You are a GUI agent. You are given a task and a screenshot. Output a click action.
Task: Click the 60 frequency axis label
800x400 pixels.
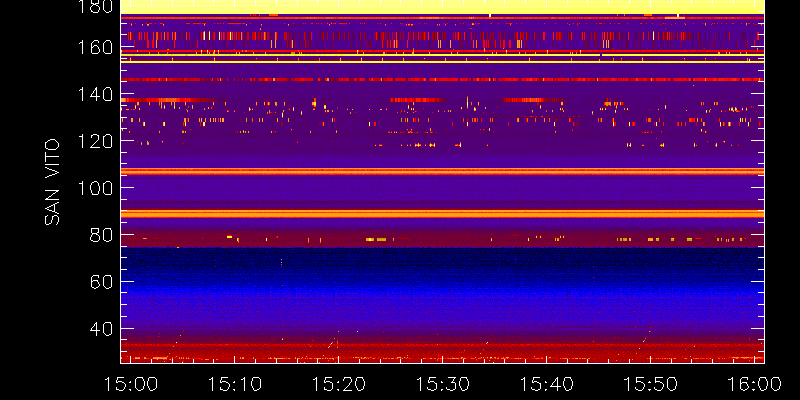click(x=101, y=282)
